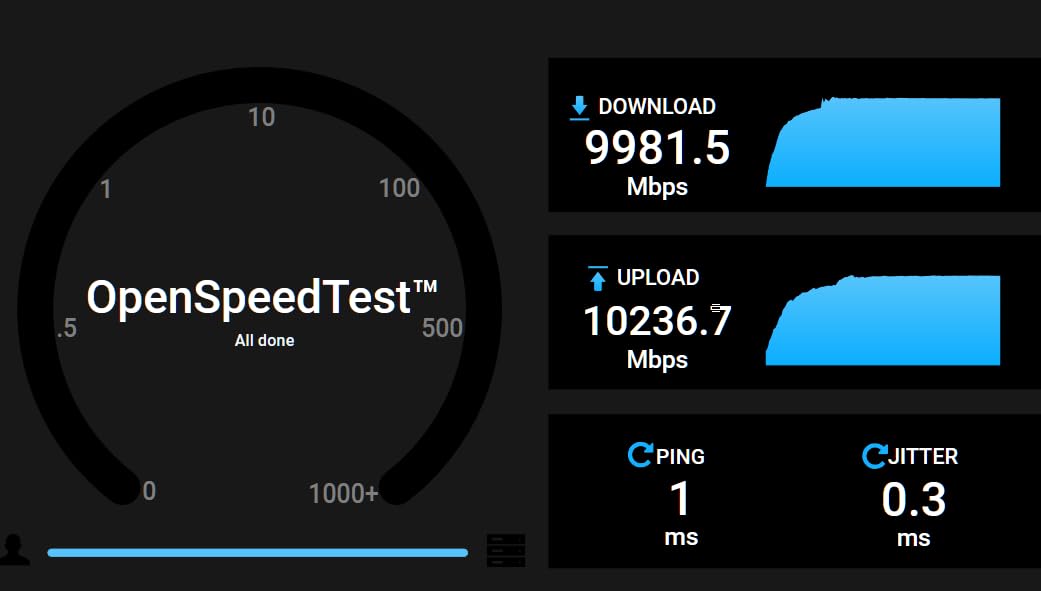The height and width of the screenshot is (591, 1041).
Task: Click the UPLOAD label
Action: tap(657, 278)
